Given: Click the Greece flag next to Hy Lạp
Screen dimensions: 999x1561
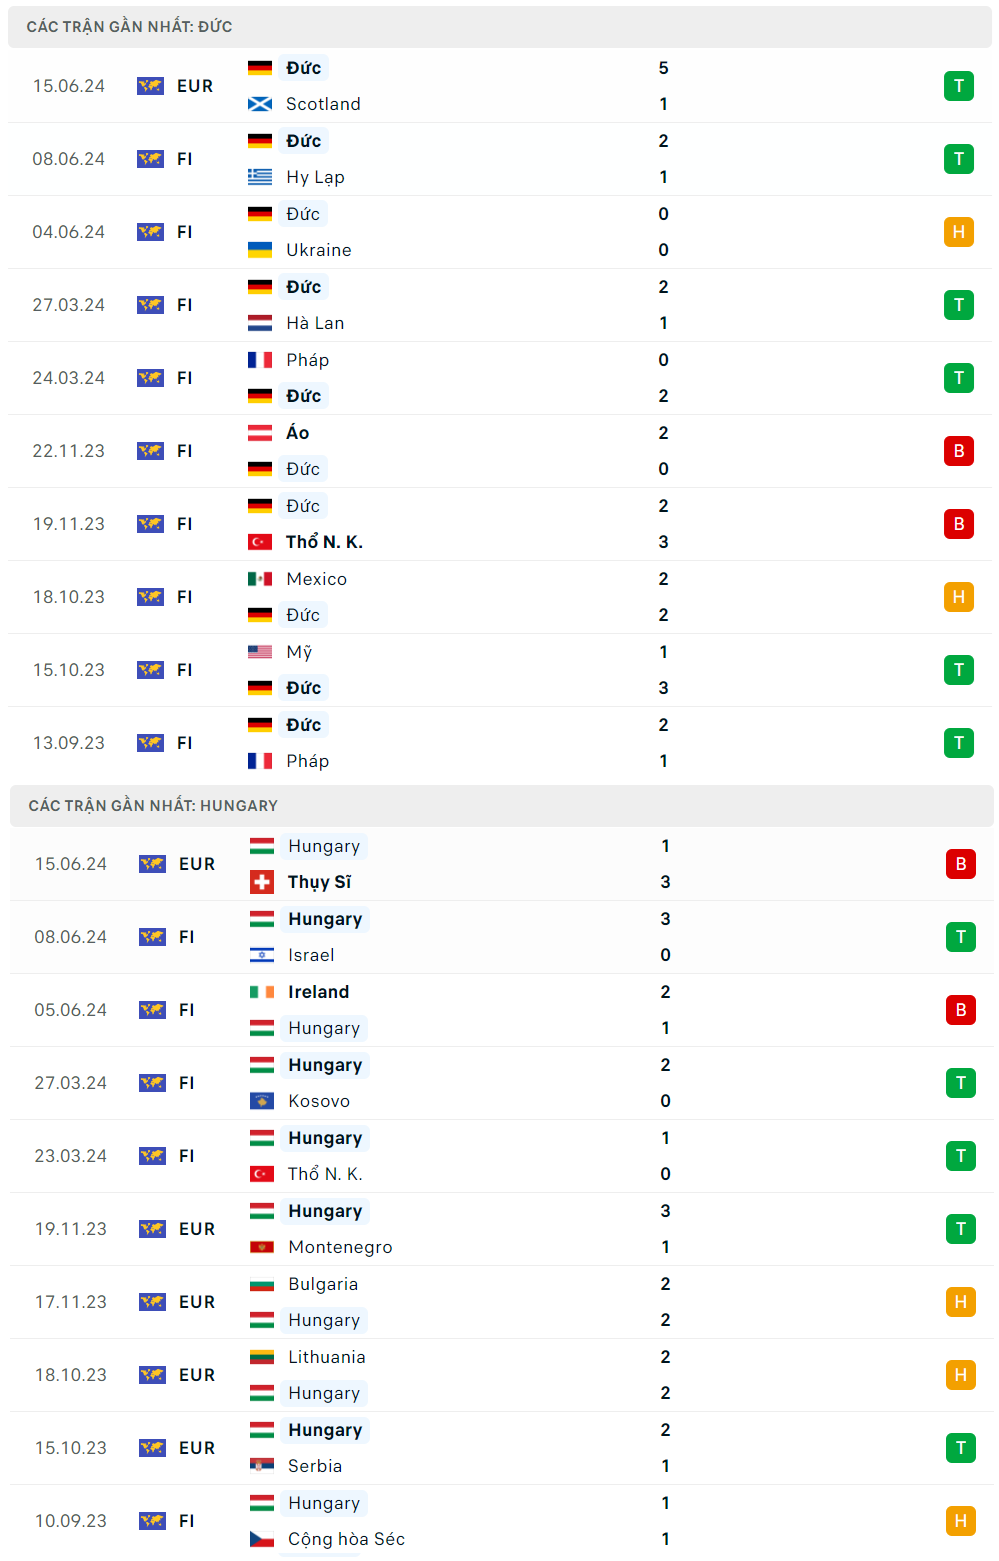Looking at the screenshot, I should (x=260, y=177).
